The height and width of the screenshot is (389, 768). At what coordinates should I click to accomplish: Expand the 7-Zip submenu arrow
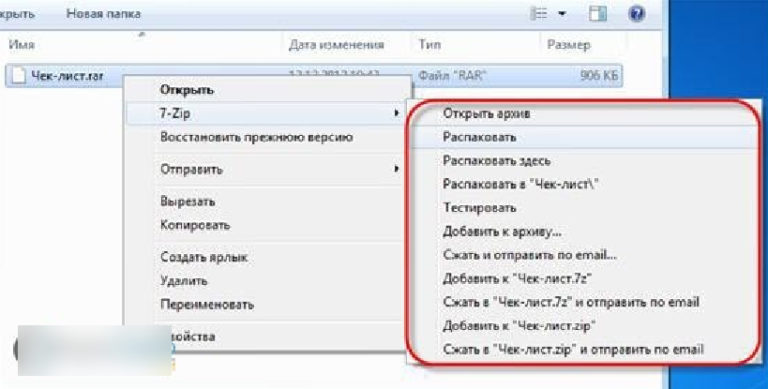396,114
